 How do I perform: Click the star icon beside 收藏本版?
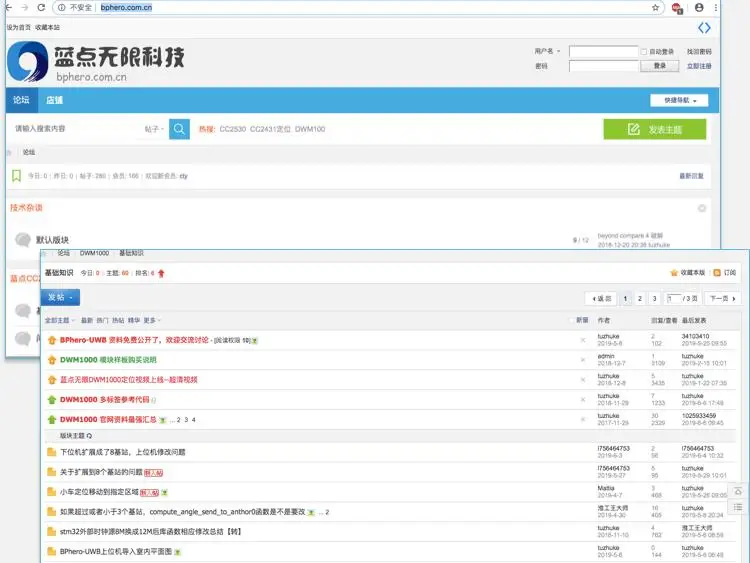(674, 273)
